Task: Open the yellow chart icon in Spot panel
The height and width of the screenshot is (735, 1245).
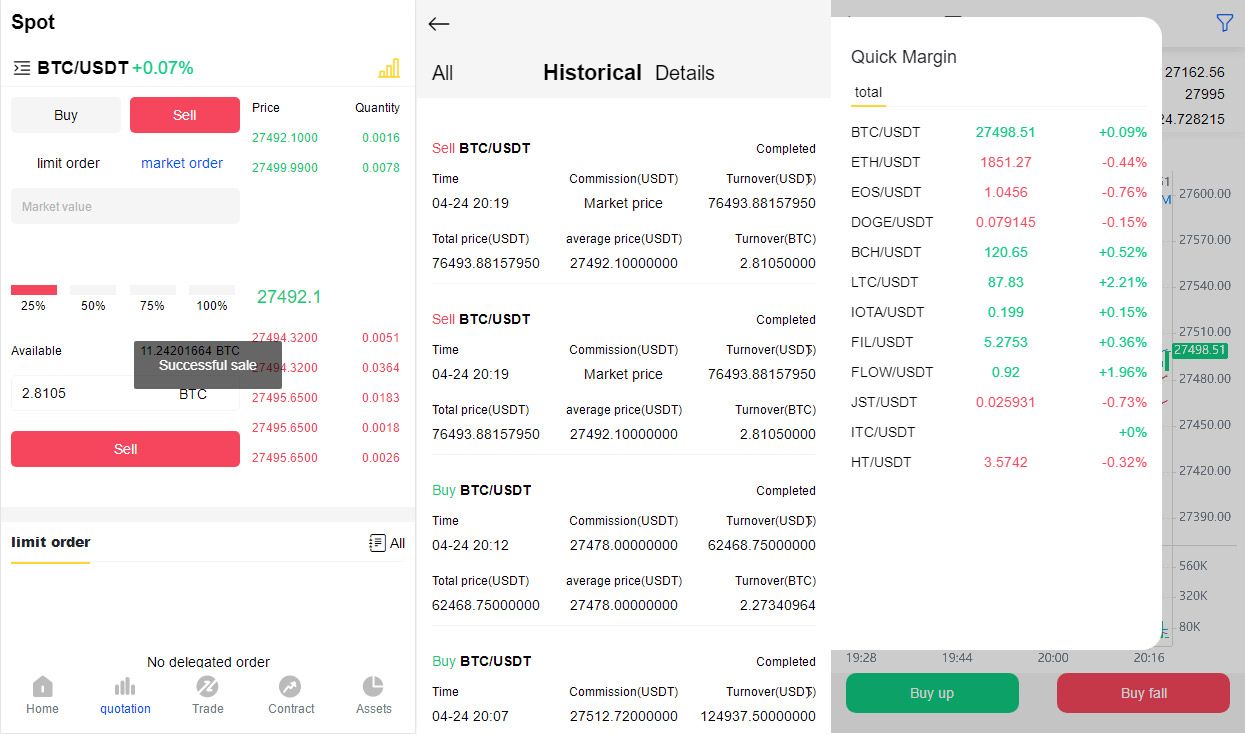Action: tap(389, 68)
